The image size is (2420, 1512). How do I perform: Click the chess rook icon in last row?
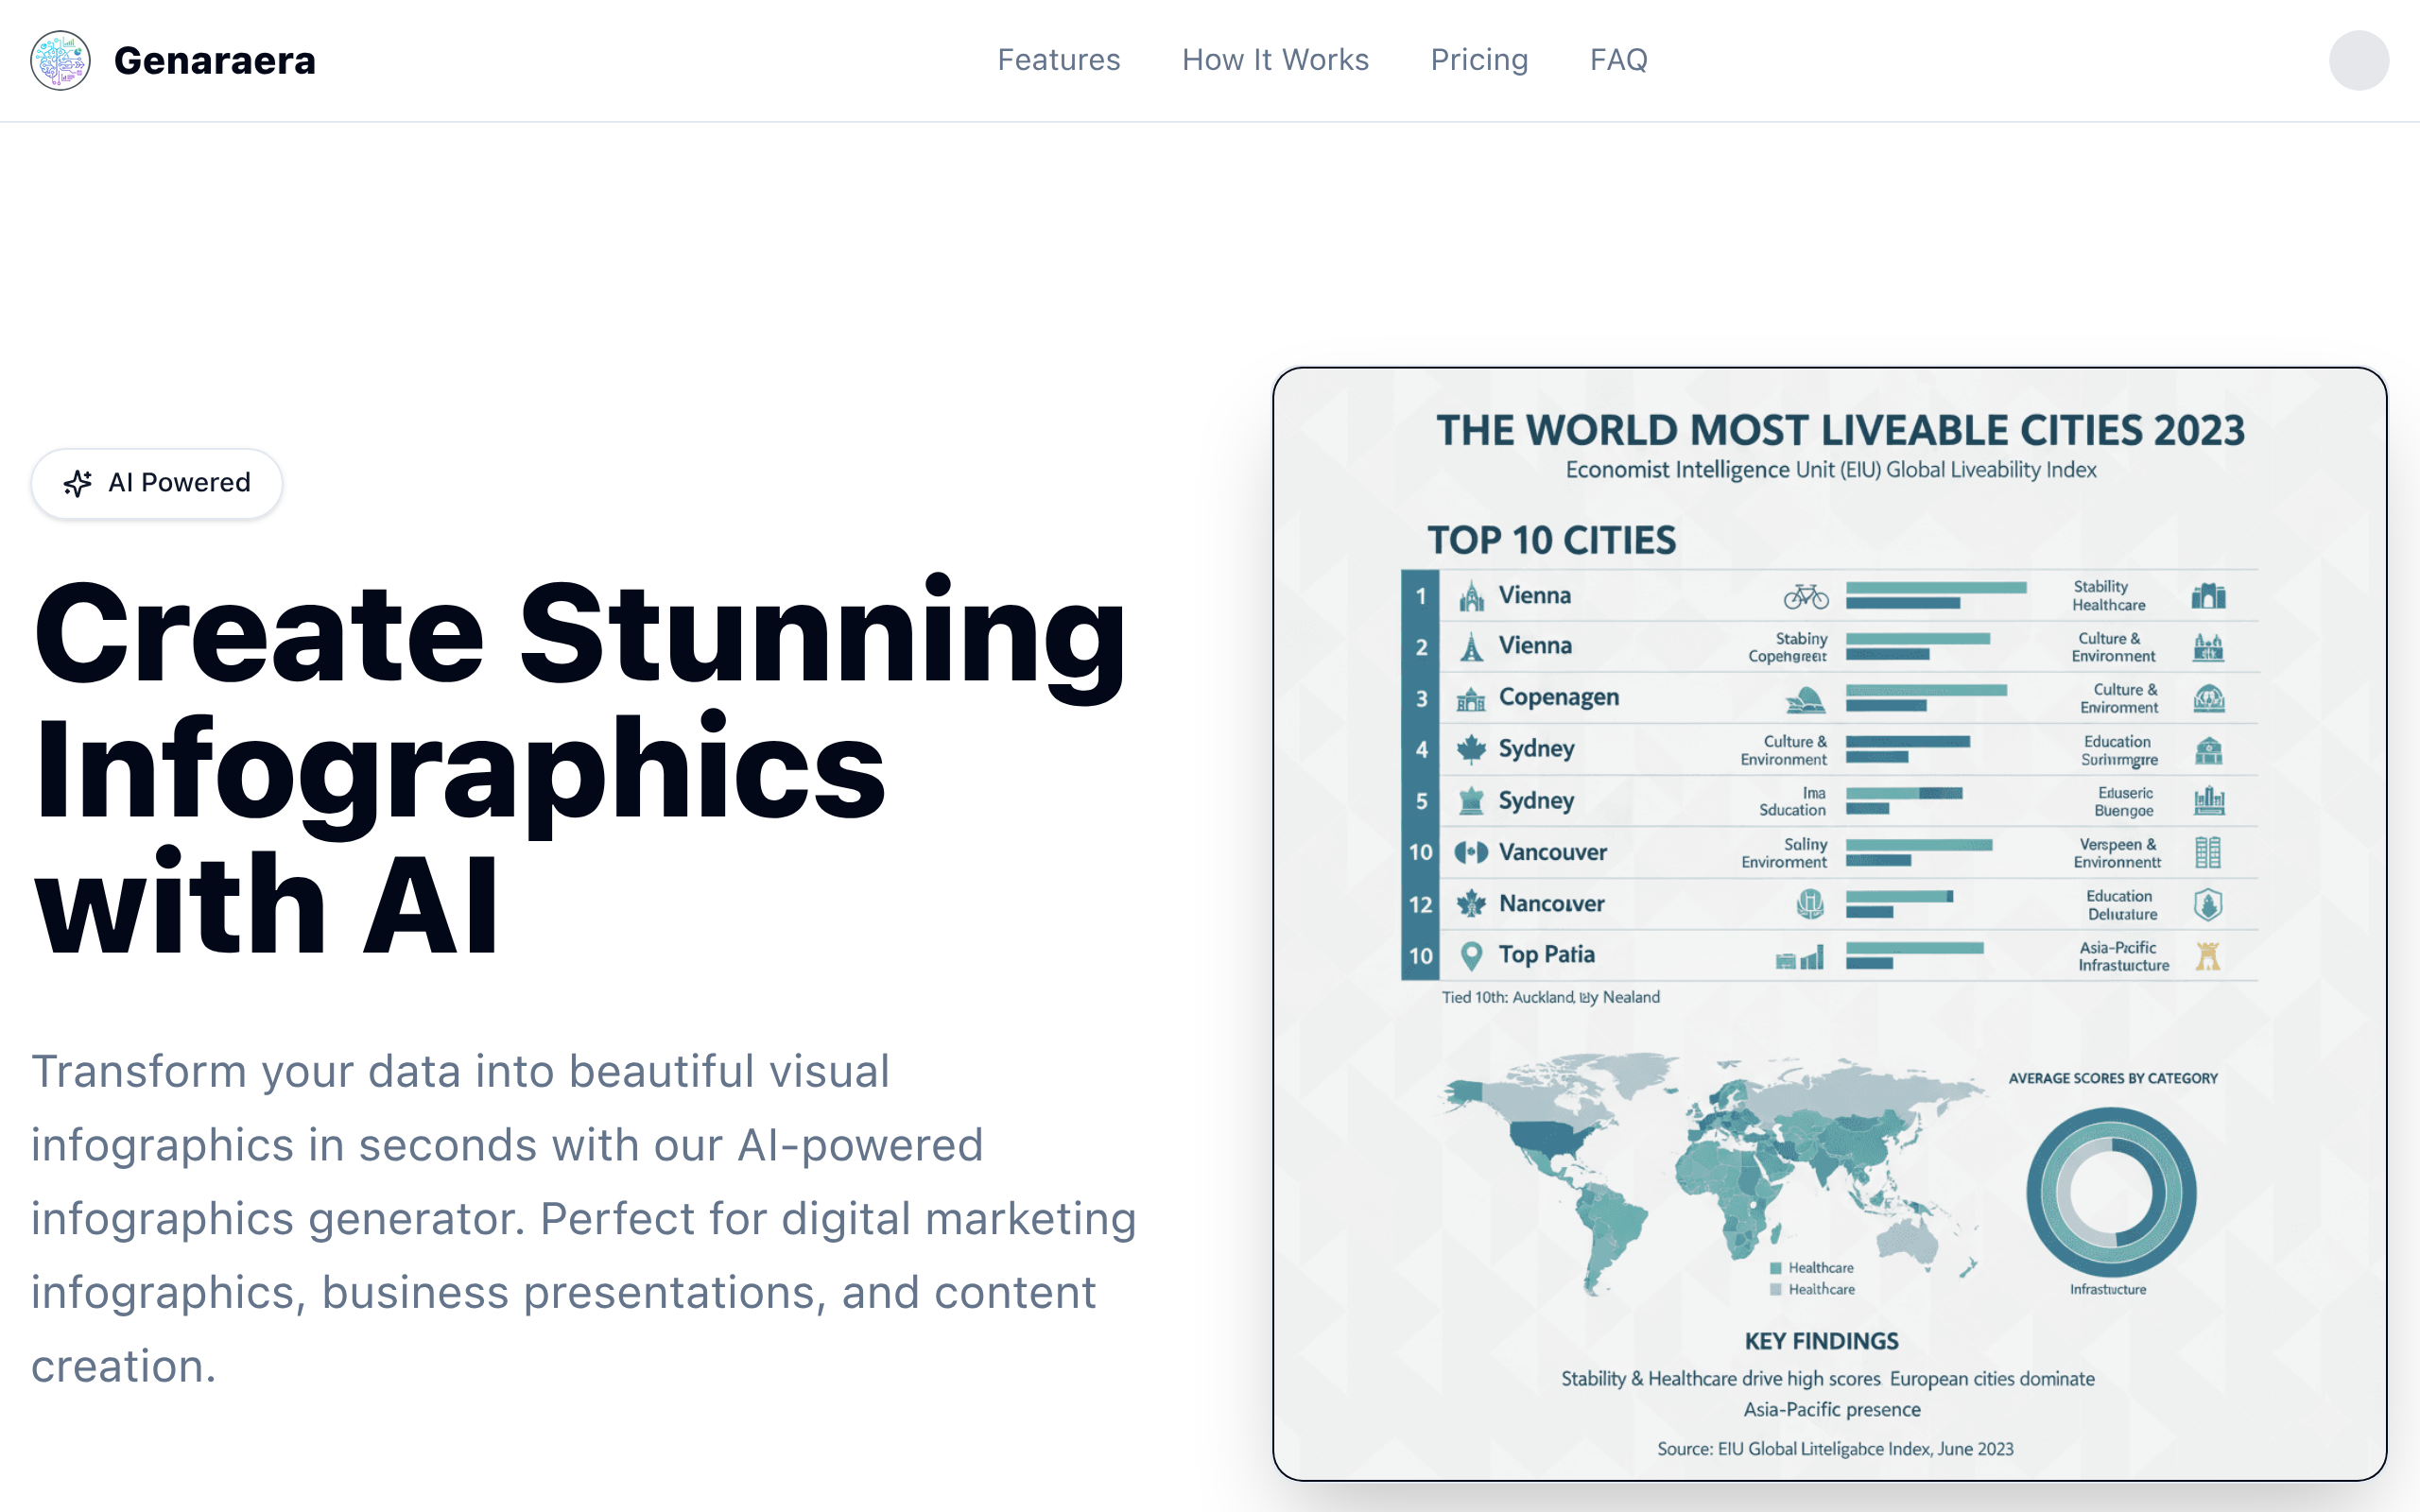2208,956
